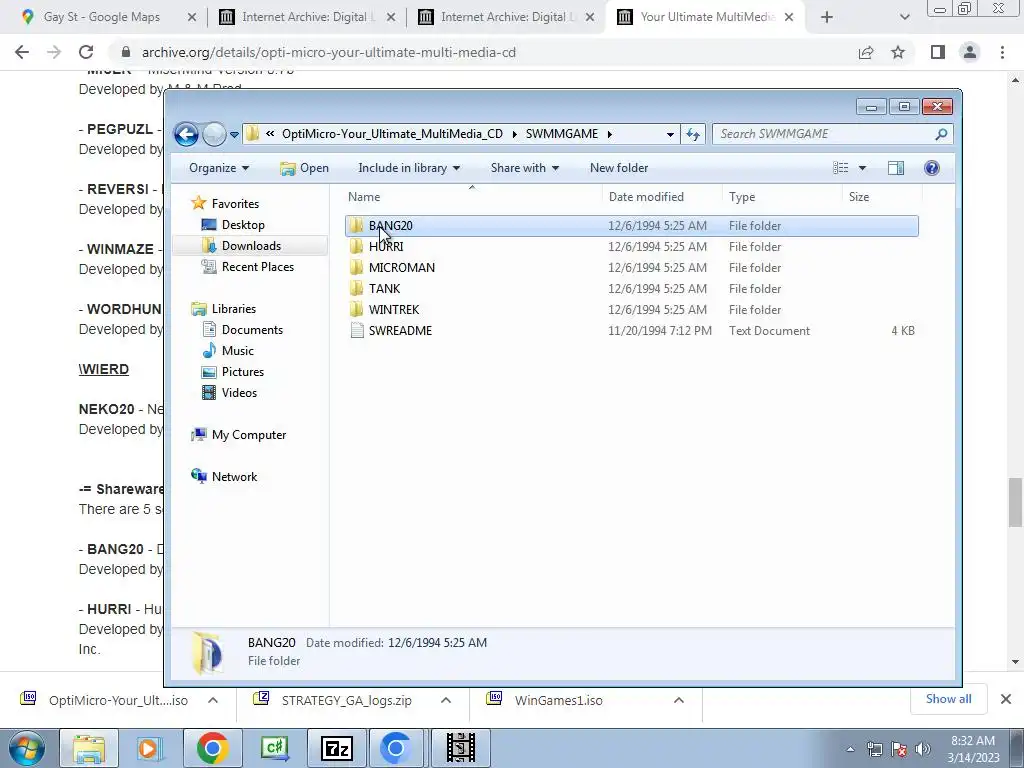Image resolution: width=1024 pixels, height=768 pixels.
Task: Expand the address bar history dropdown
Action: (x=669, y=134)
